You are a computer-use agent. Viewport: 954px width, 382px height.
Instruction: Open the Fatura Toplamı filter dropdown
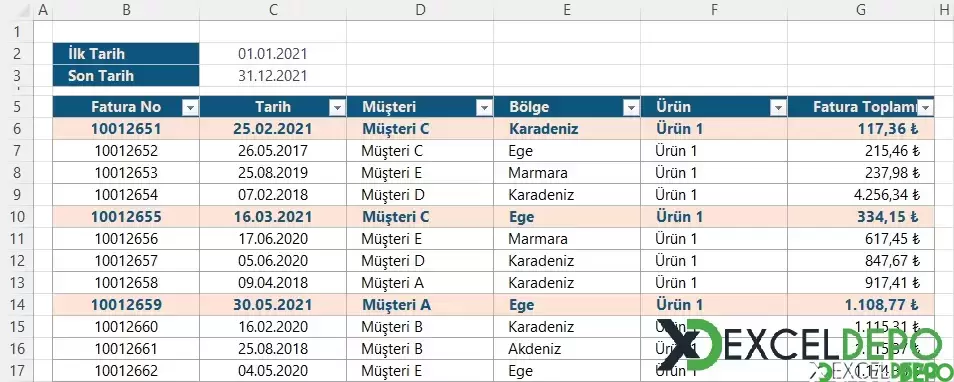925,108
